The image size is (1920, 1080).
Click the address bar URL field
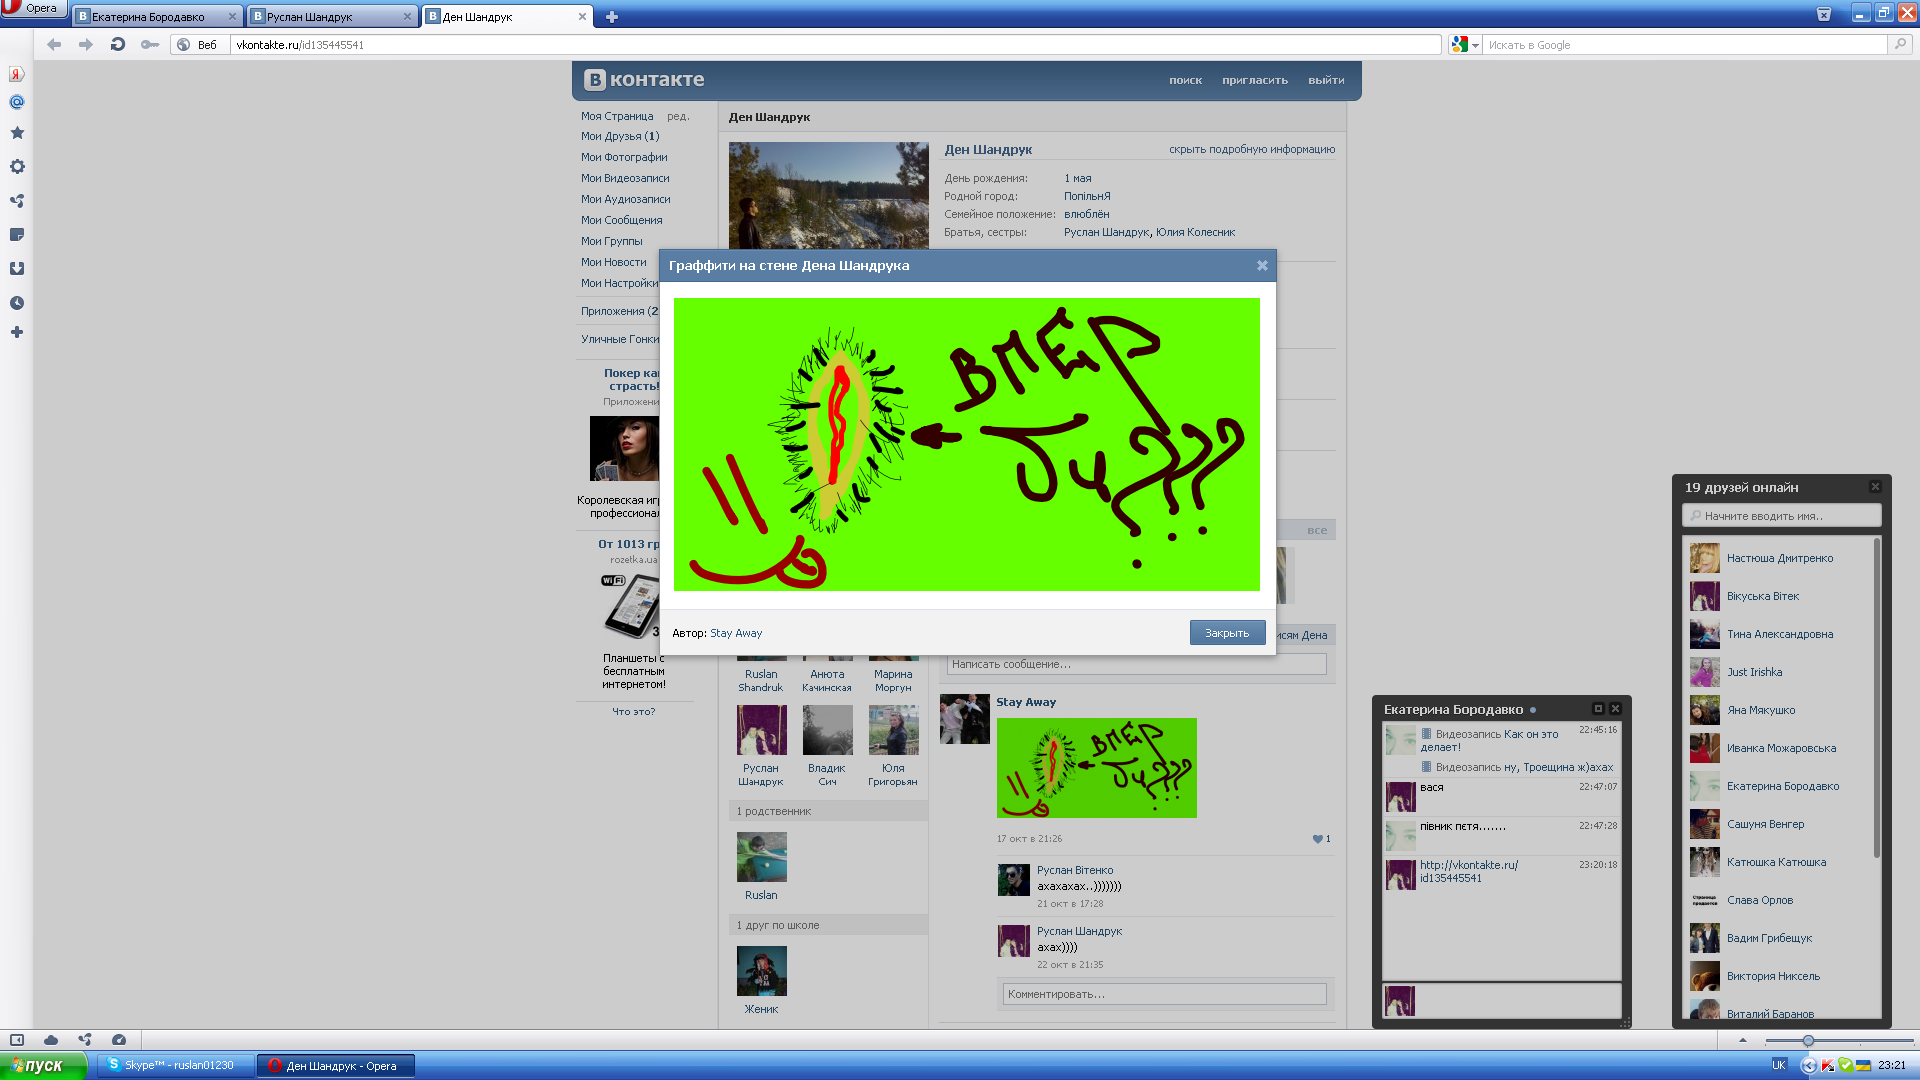836,45
